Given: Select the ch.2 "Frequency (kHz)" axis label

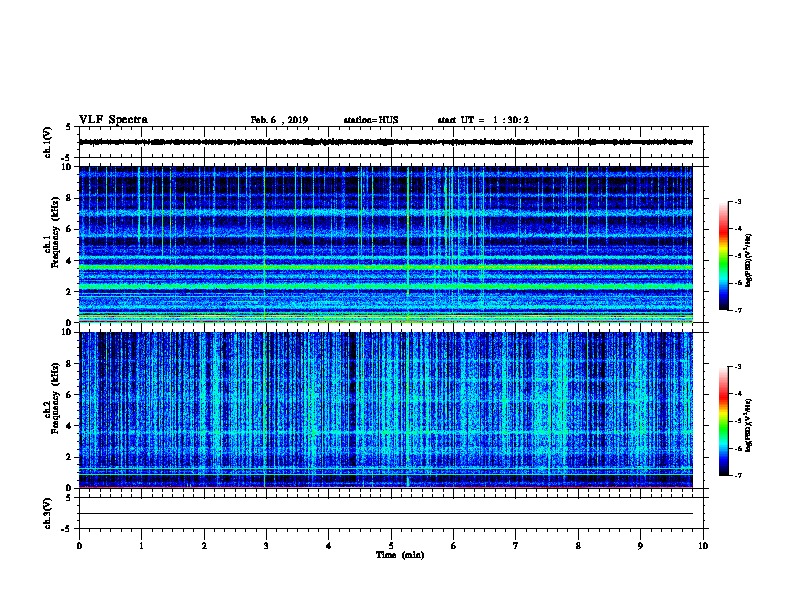Looking at the screenshot, I should point(55,398).
